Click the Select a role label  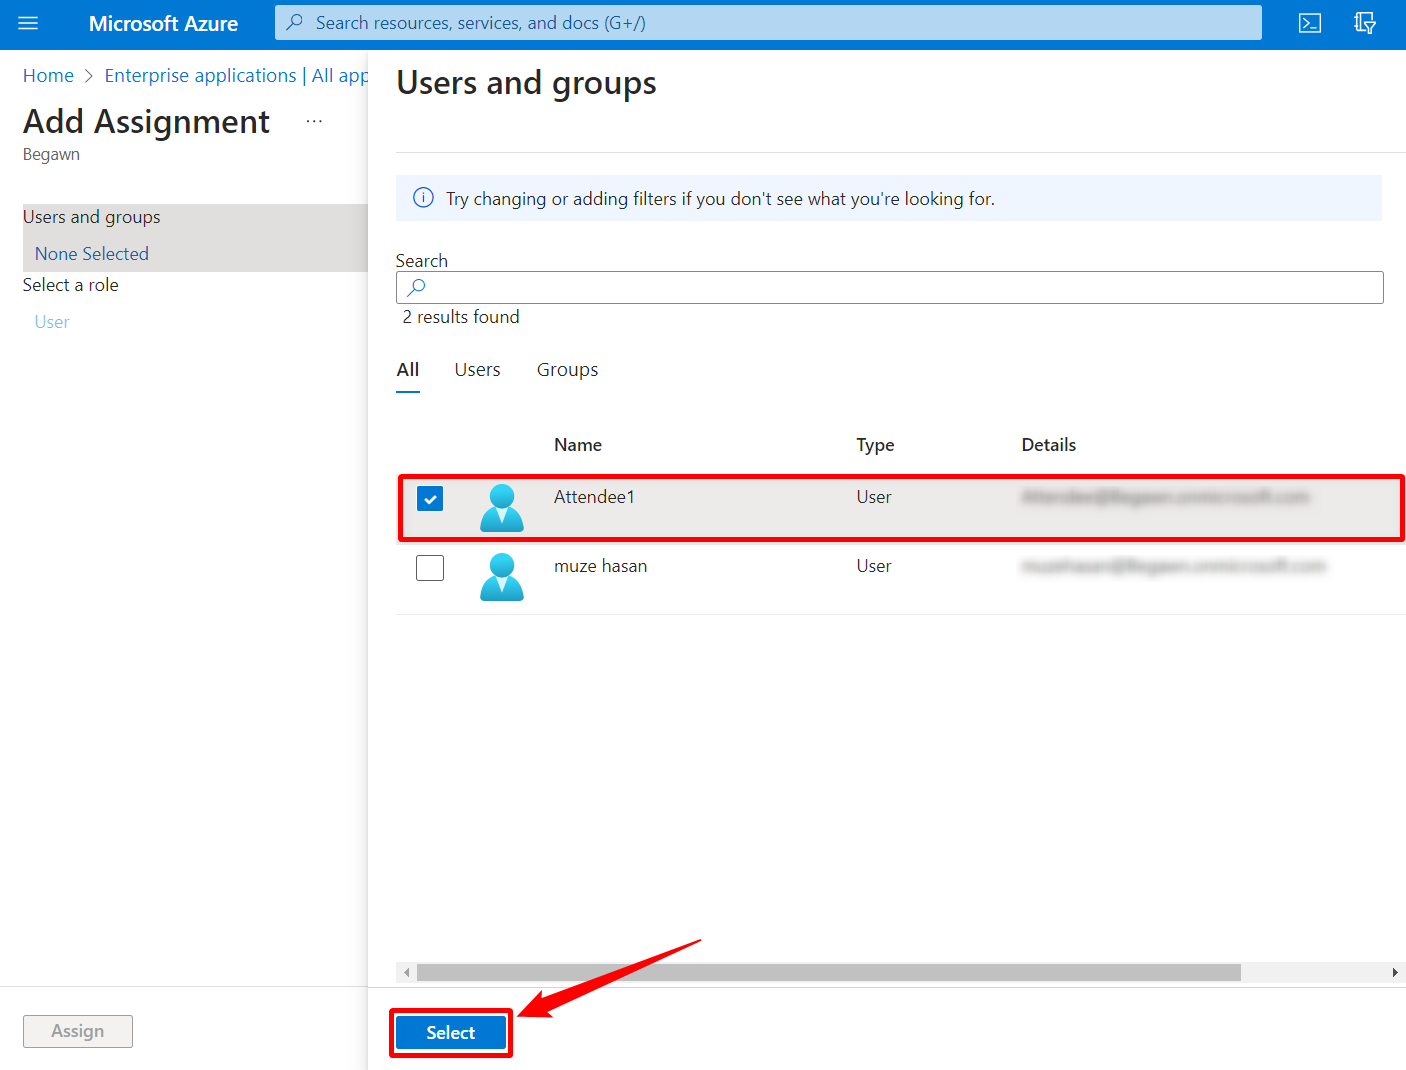coord(71,285)
